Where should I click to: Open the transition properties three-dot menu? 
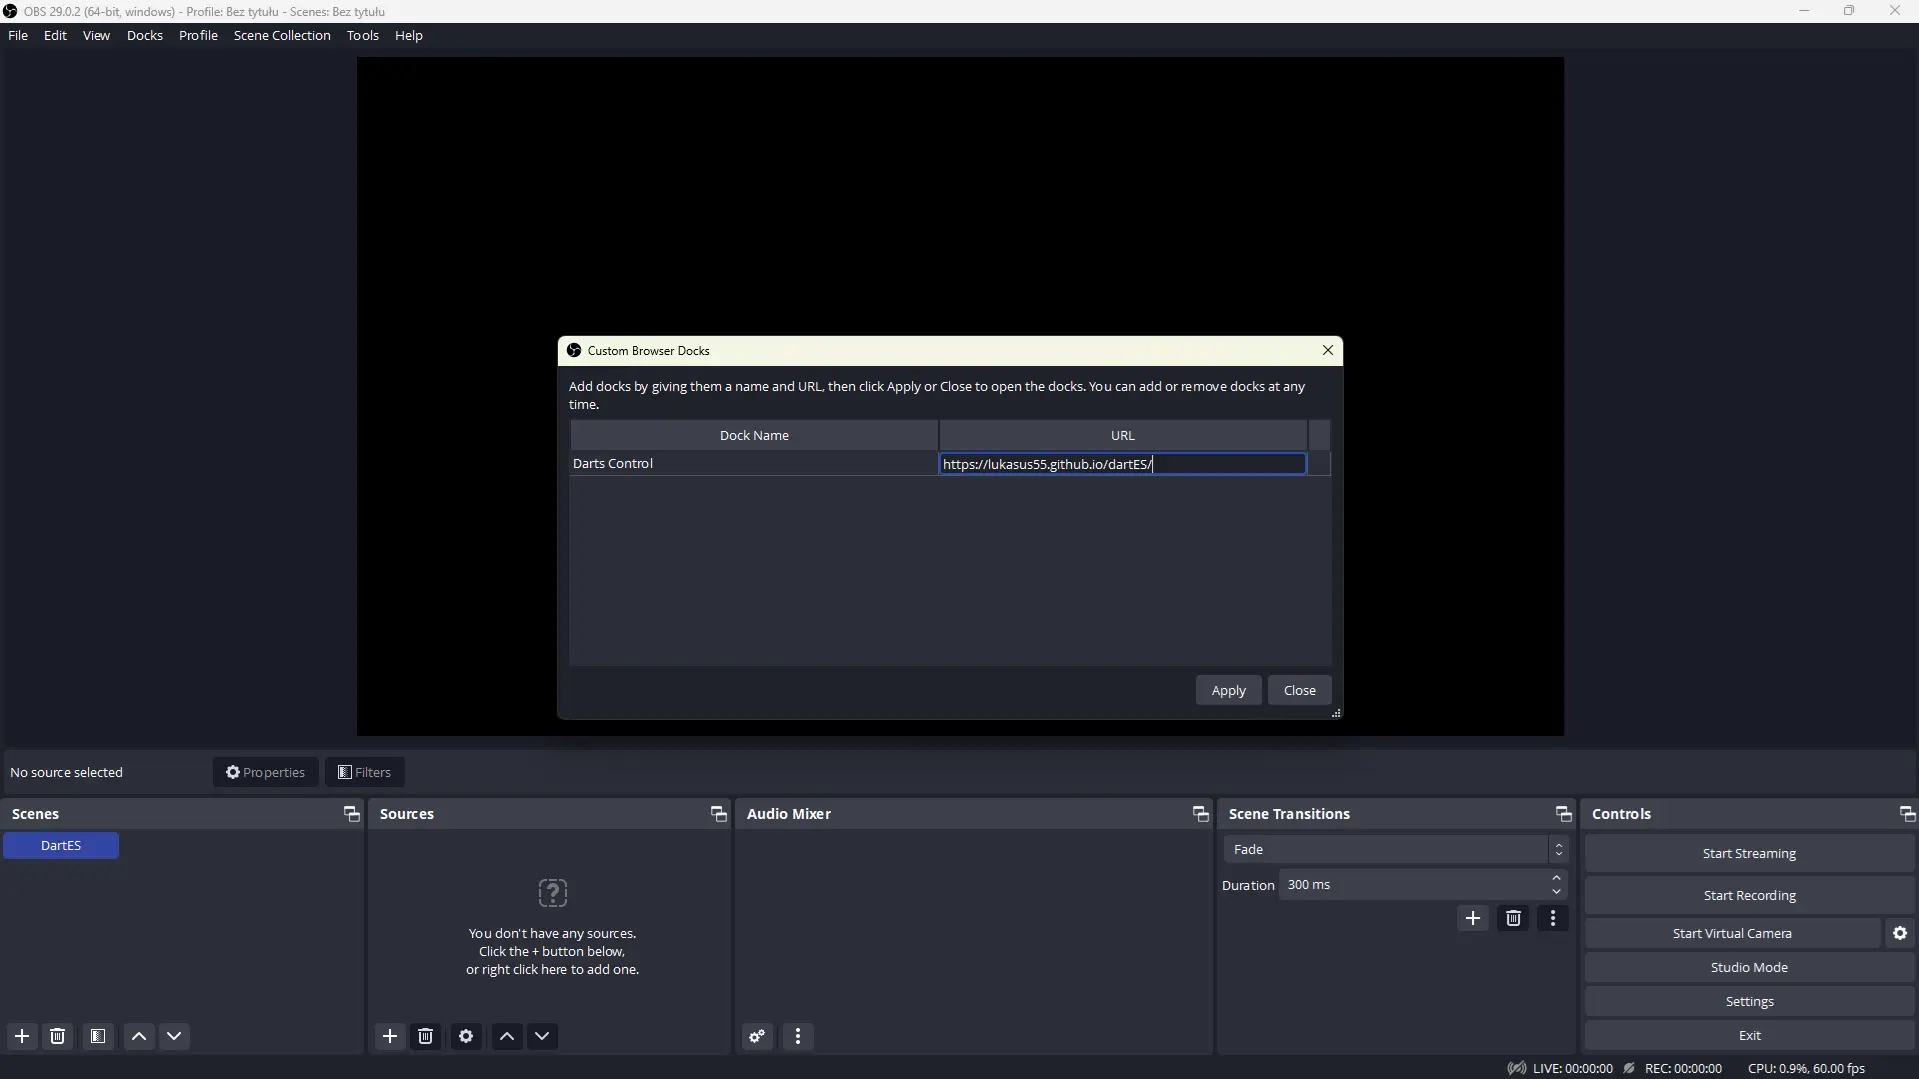click(1553, 918)
